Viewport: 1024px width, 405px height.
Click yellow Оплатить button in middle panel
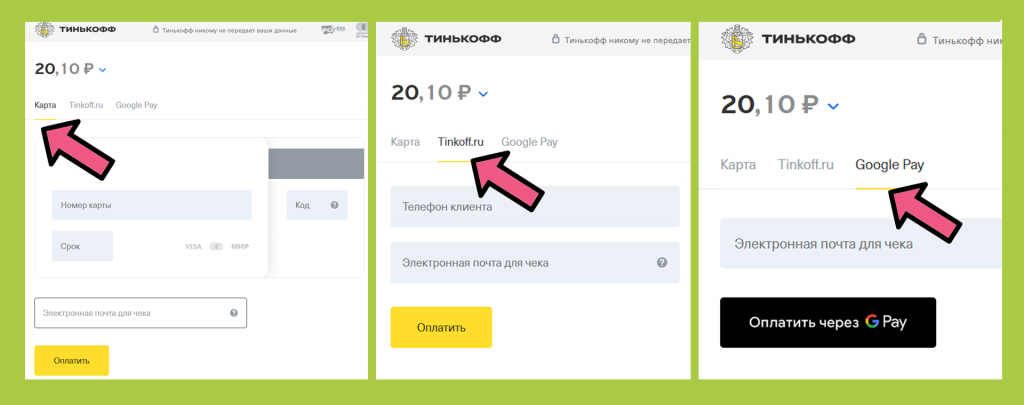tap(441, 327)
